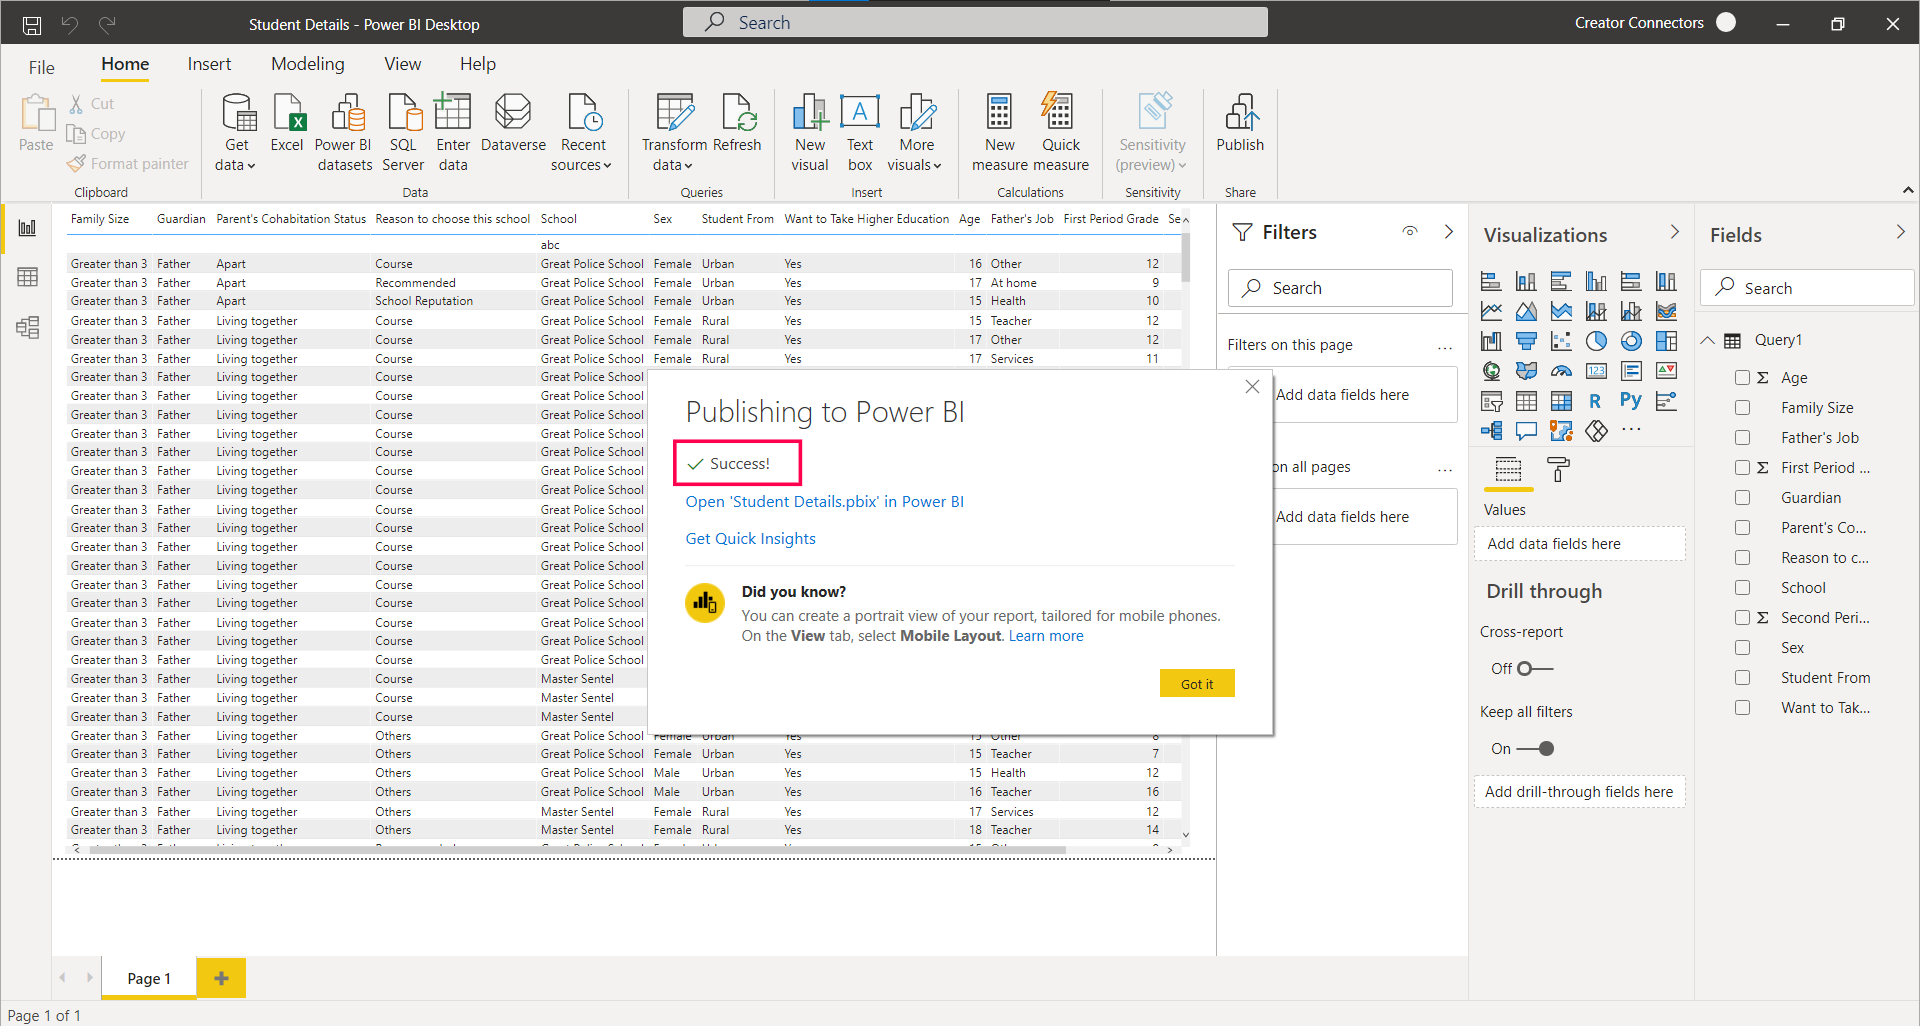Tick the Guardian field checkbox
Viewport: 1920px width, 1026px height.
pyautogui.click(x=1742, y=498)
